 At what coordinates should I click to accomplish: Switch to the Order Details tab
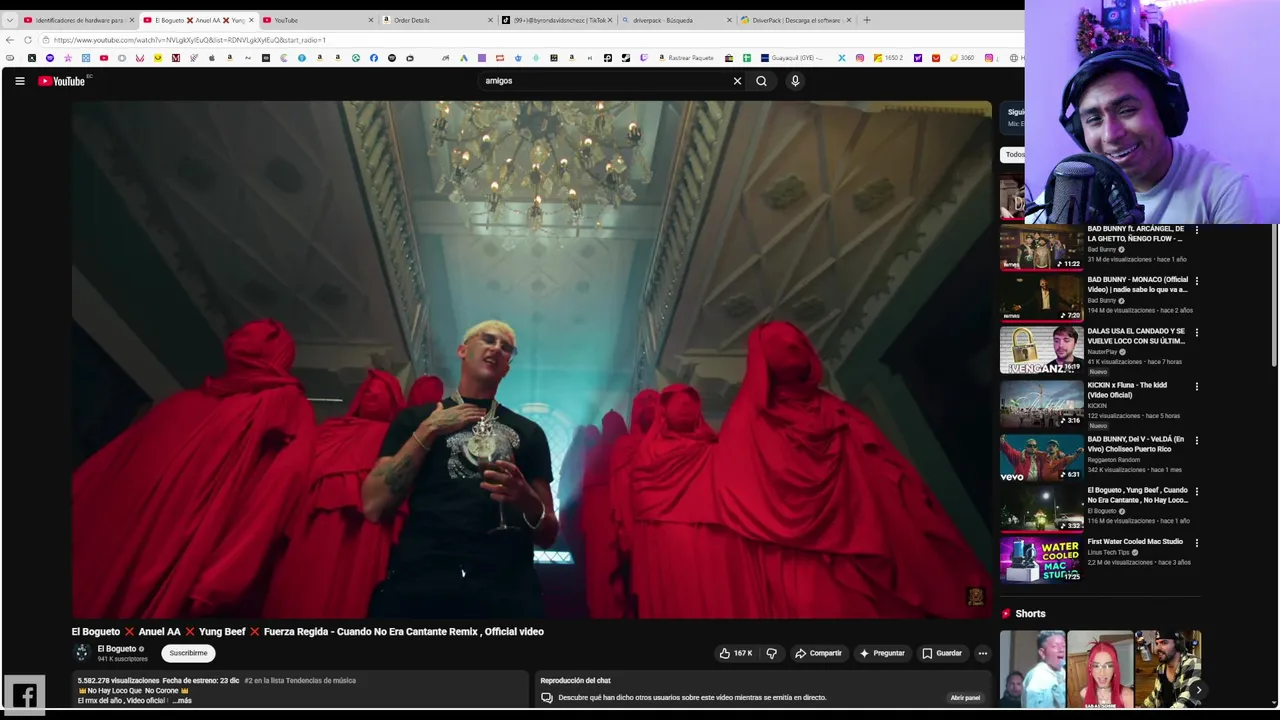(x=437, y=20)
